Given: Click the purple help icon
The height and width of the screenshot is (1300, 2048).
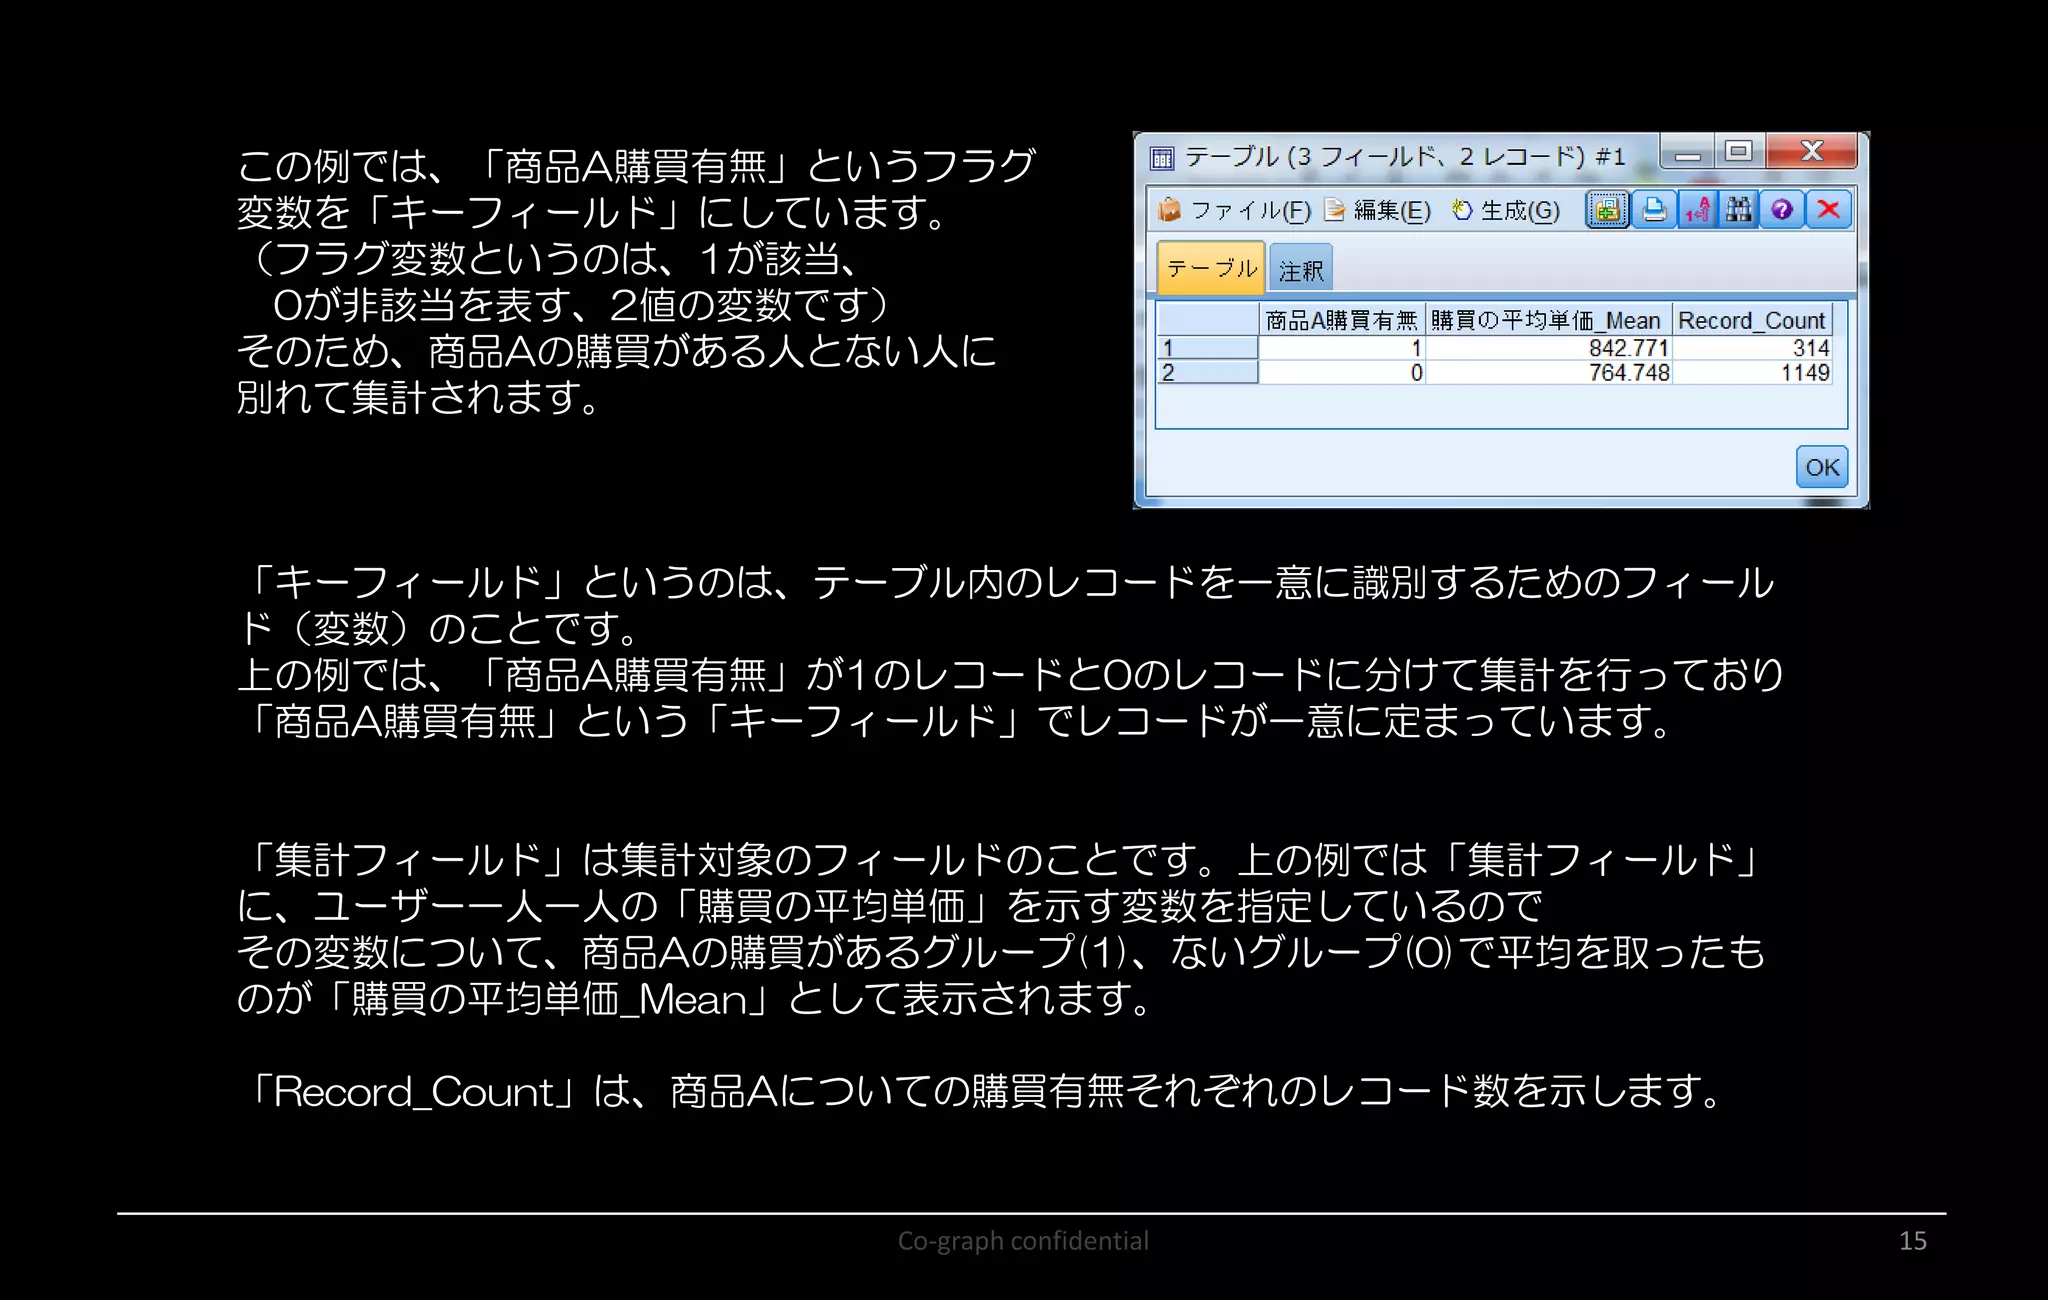Looking at the screenshot, I should click(1781, 210).
